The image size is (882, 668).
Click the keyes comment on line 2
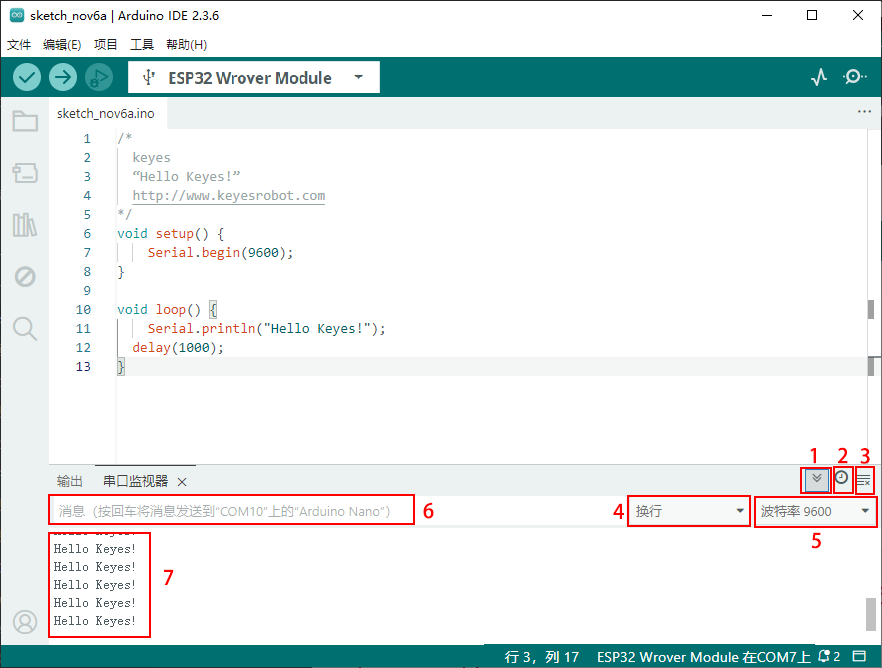(151, 157)
